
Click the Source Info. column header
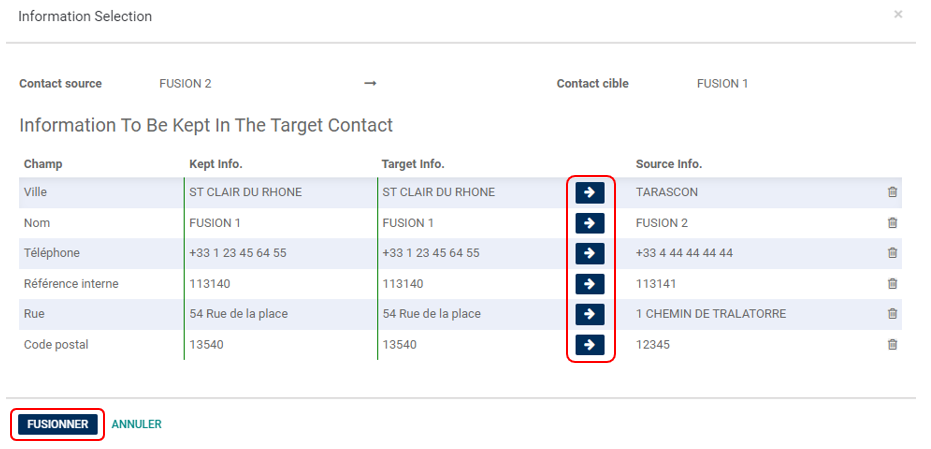coord(669,164)
